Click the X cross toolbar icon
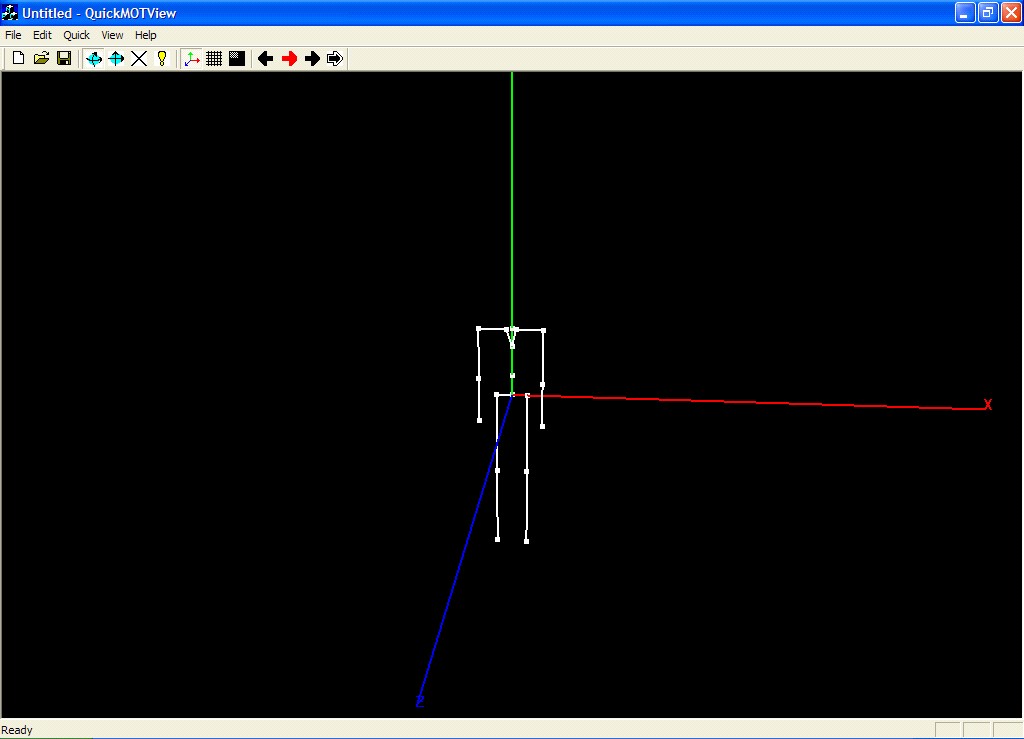The width and height of the screenshot is (1024, 739). coord(139,59)
